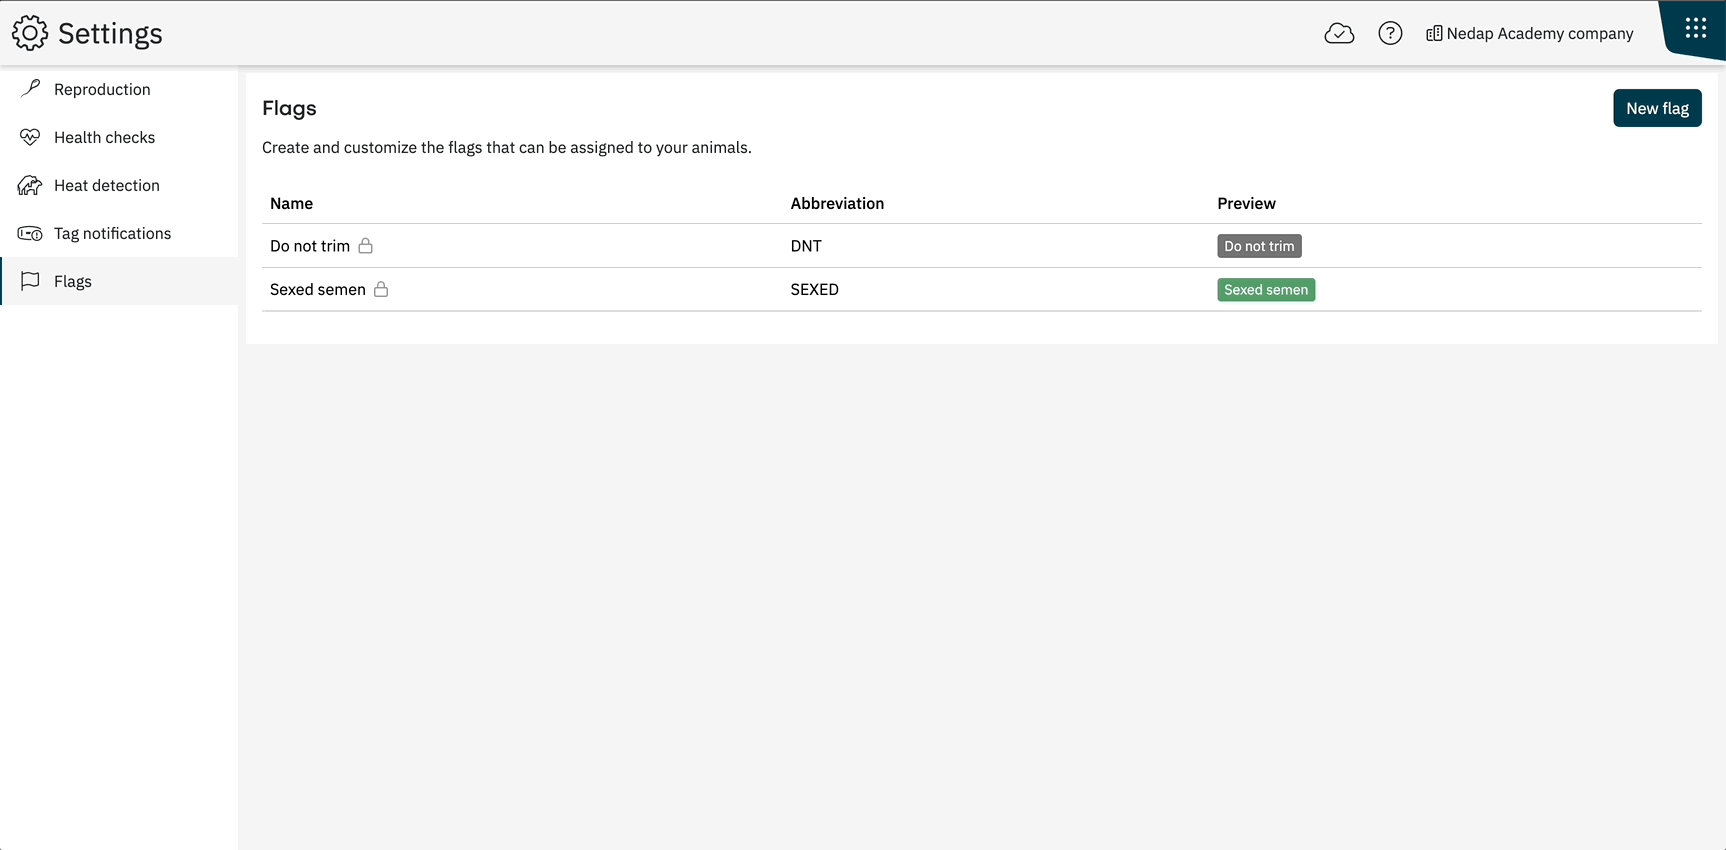Open the help question mark icon

point(1390,34)
